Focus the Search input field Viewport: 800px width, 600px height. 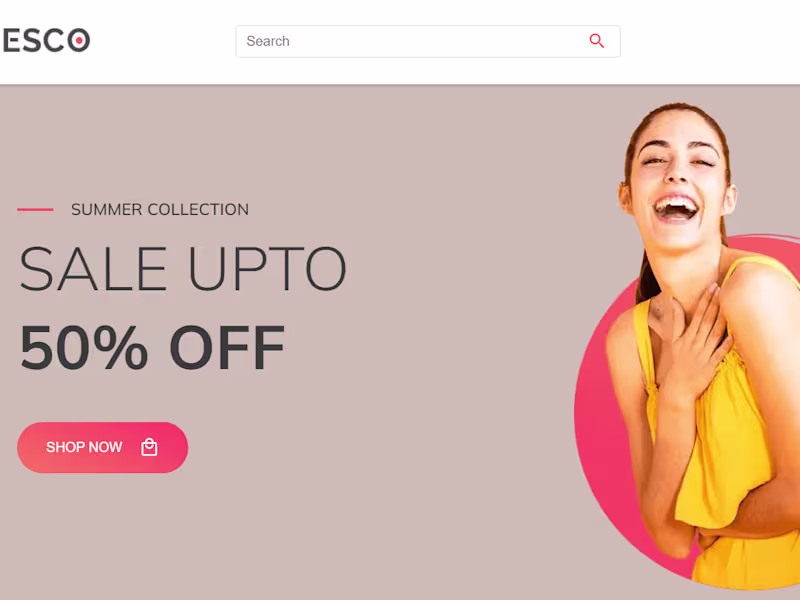428,41
